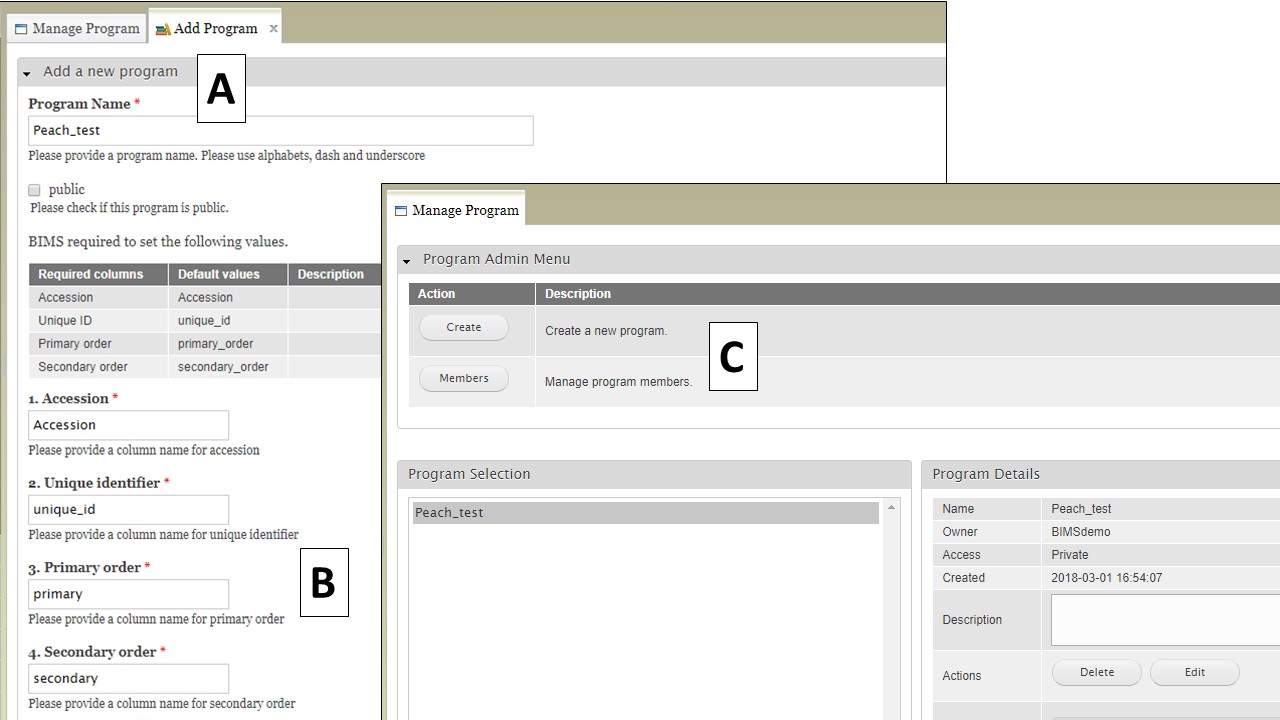Close the Add Program tab
The width and height of the screenshot is (1280, 720).
tap(273, 28)
